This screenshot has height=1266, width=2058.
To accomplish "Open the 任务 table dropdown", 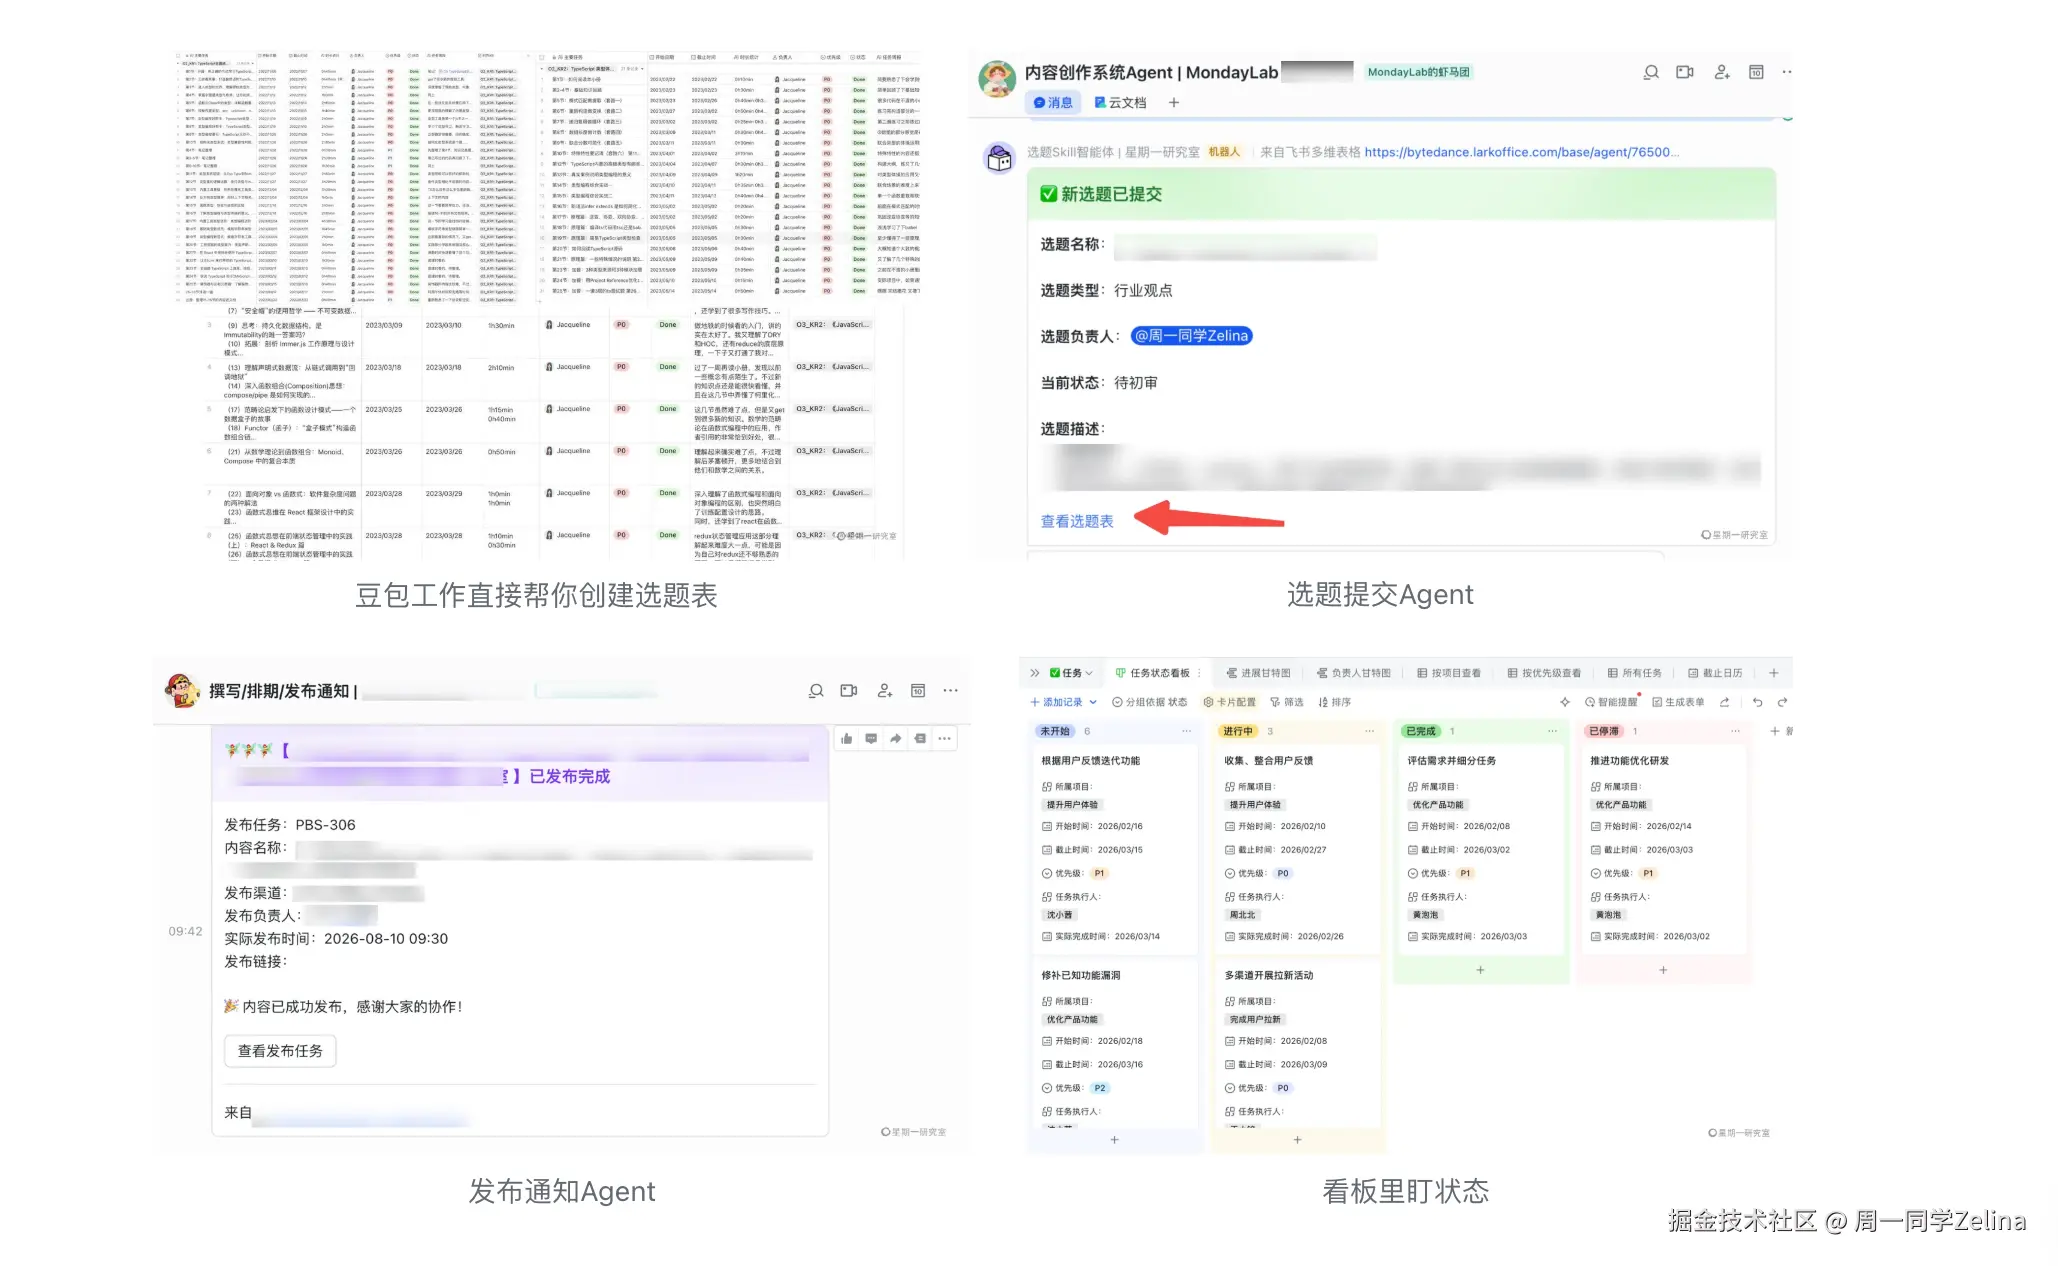I will (1072, 673).
